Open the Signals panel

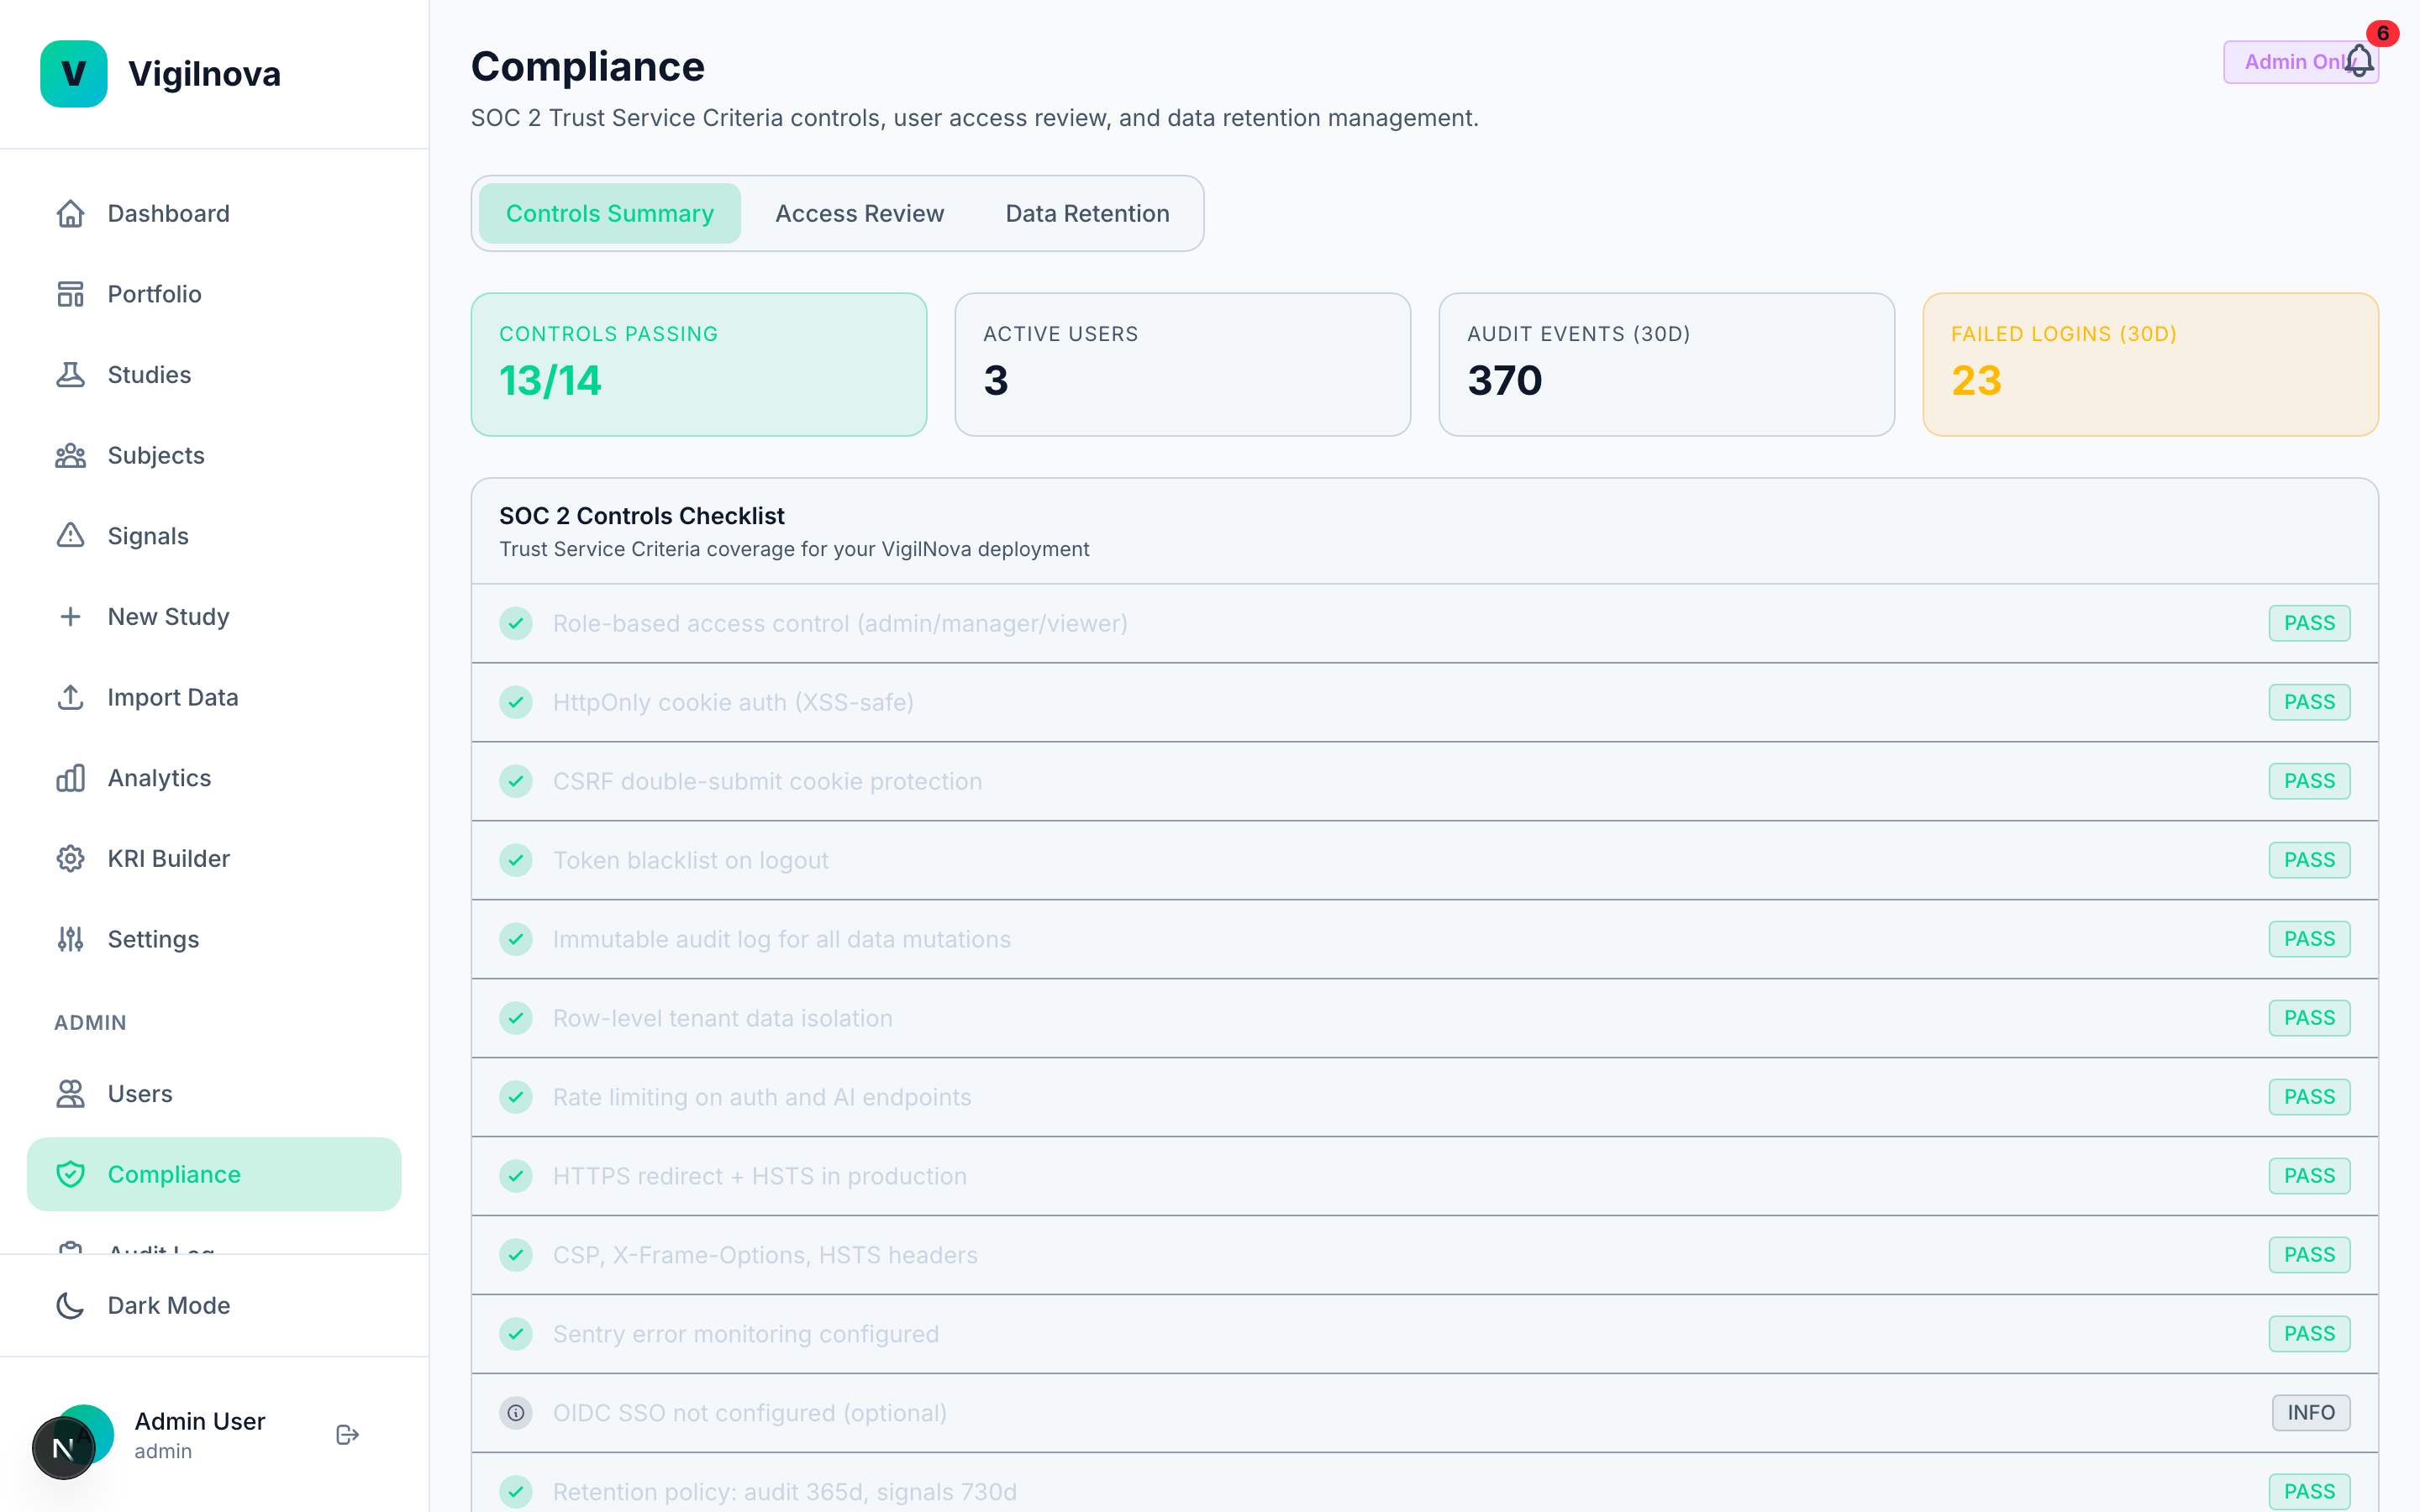pyautogui.click(x=148, y=535)
